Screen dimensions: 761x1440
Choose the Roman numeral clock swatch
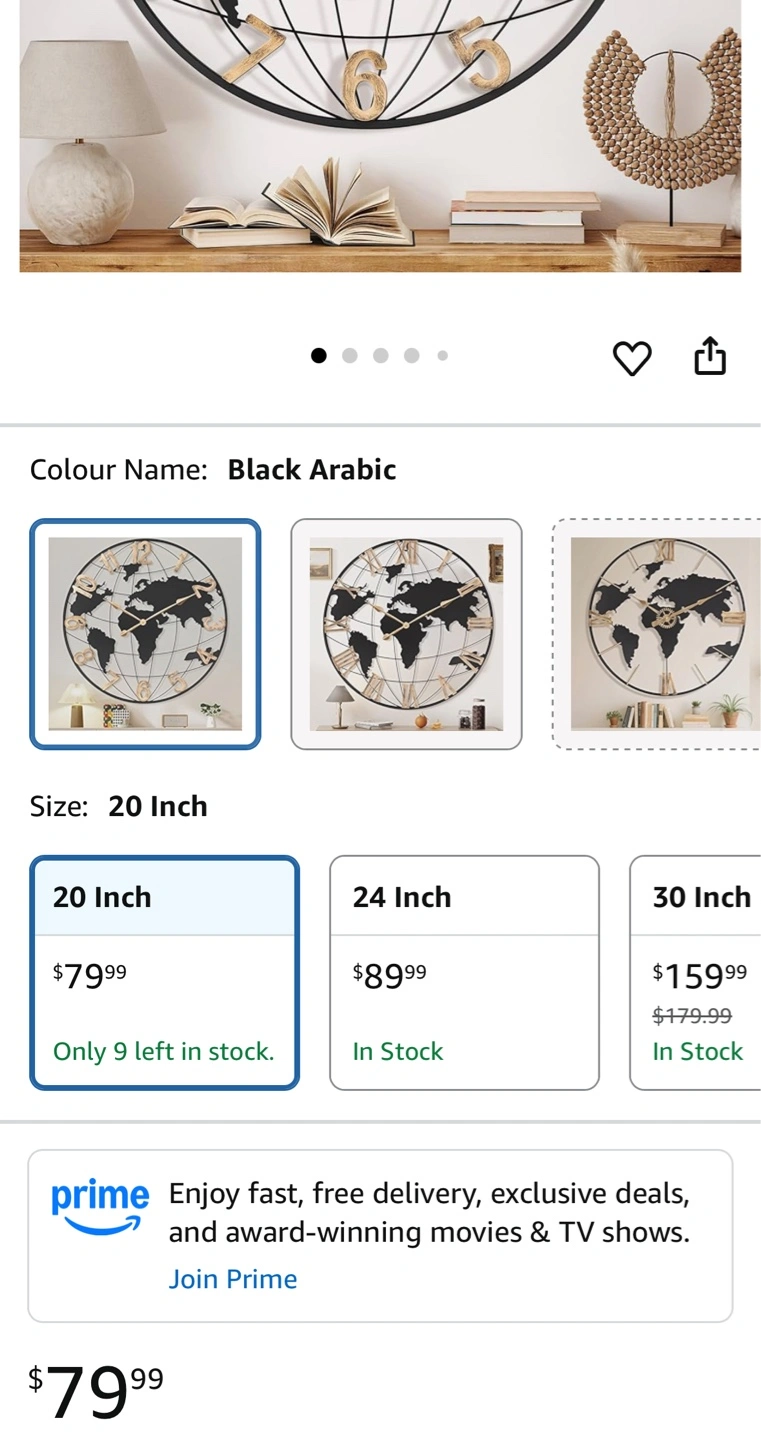click(x=406, y=634)
